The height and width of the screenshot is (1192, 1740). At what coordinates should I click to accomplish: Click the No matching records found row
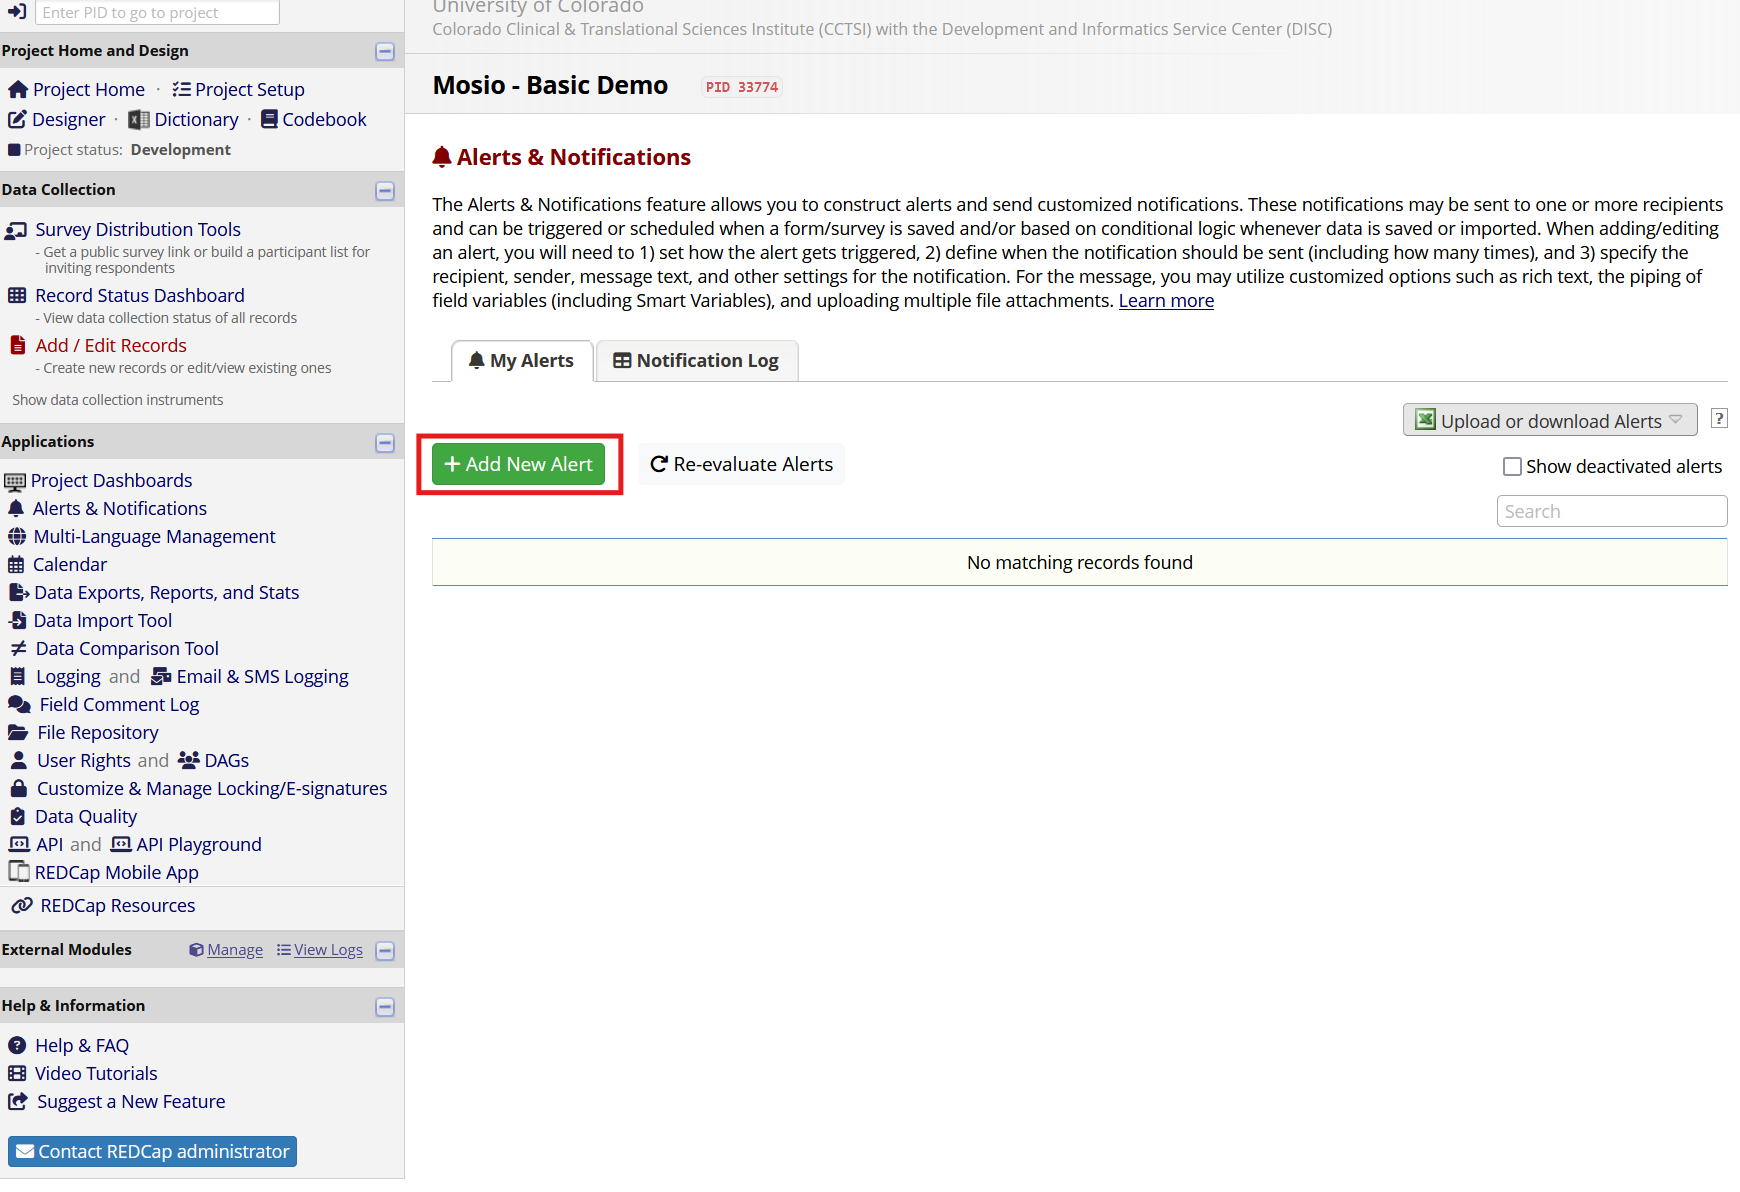click(x=1080, y=563)
